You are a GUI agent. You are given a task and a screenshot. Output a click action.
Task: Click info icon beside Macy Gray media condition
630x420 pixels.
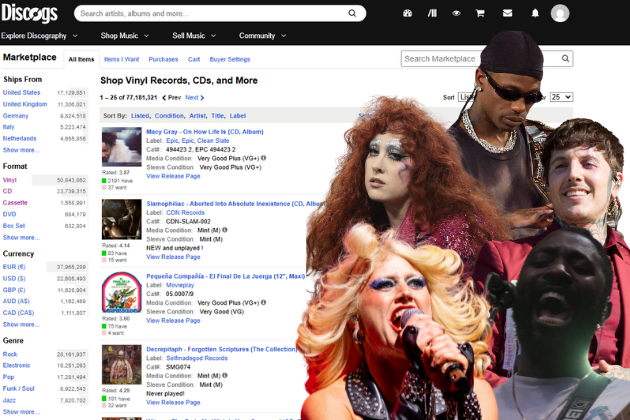pos(265,158)
